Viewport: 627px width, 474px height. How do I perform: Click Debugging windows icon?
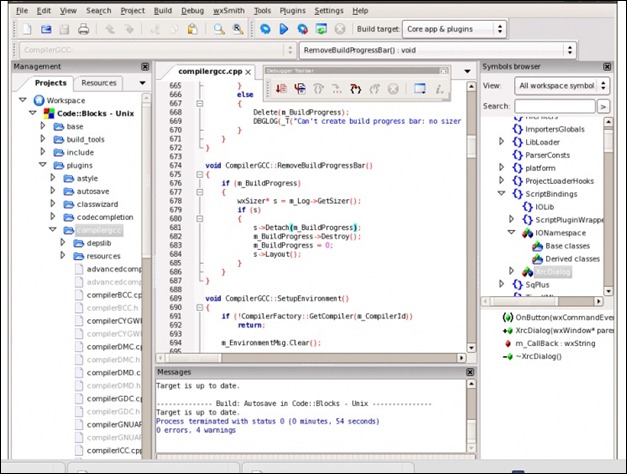419,88
